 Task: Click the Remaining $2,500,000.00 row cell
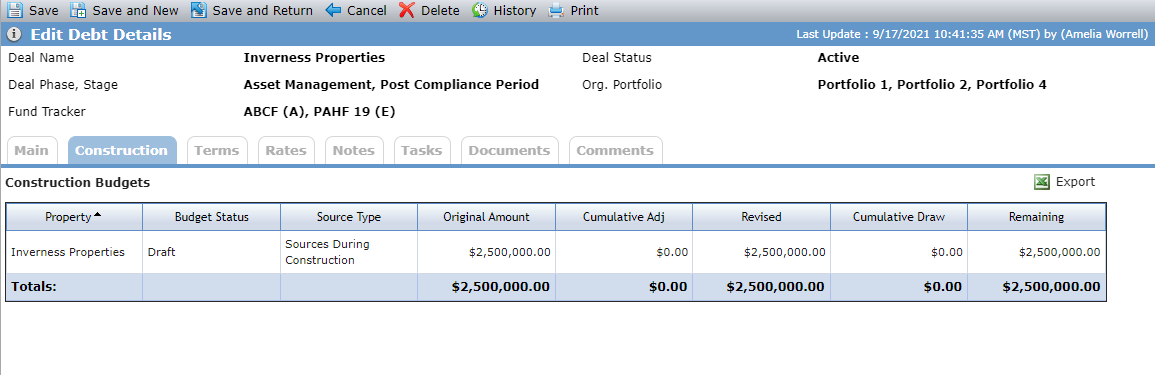pyautogui.click(x=1036, y=252)
